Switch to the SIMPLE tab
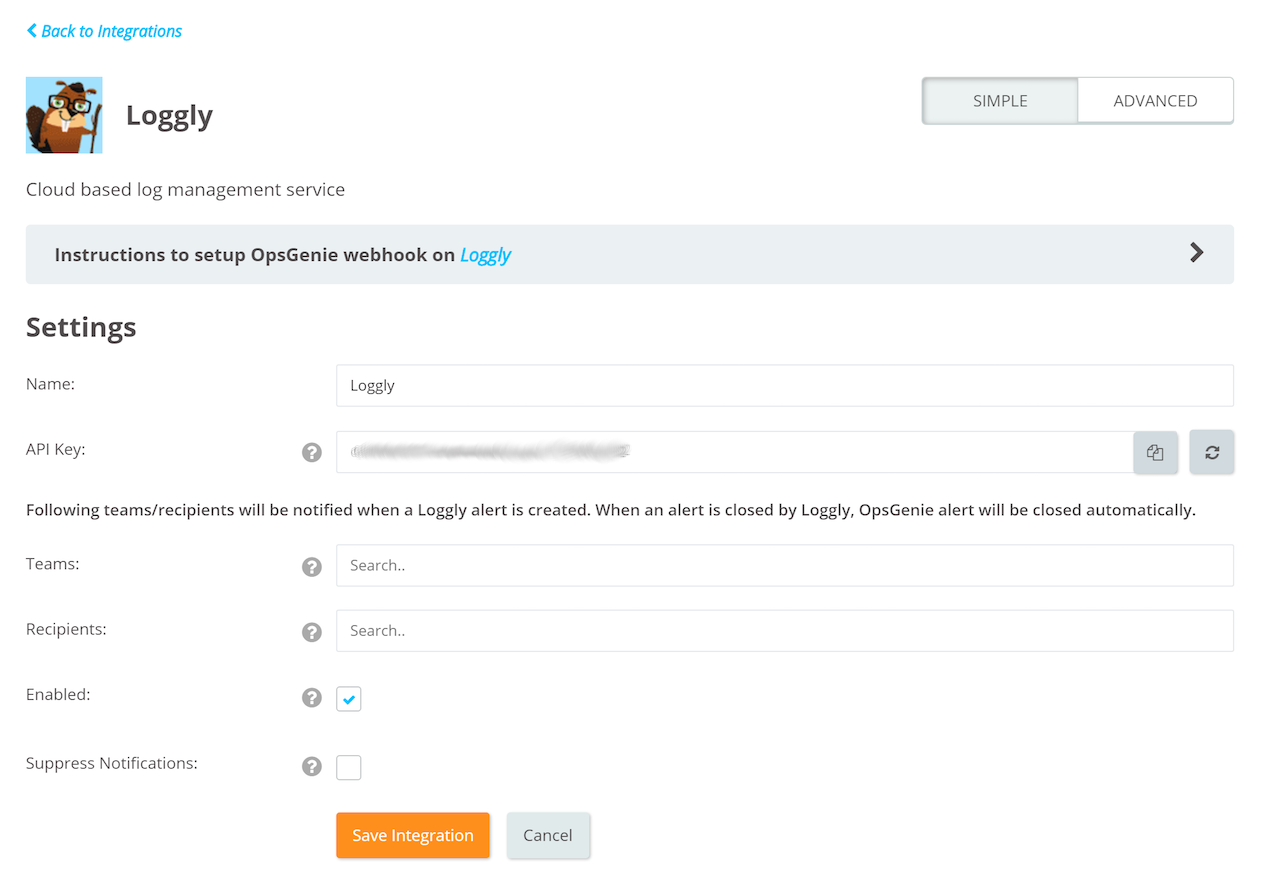This screenshot has width=1280, height=888. click(x=1000, y=101)
